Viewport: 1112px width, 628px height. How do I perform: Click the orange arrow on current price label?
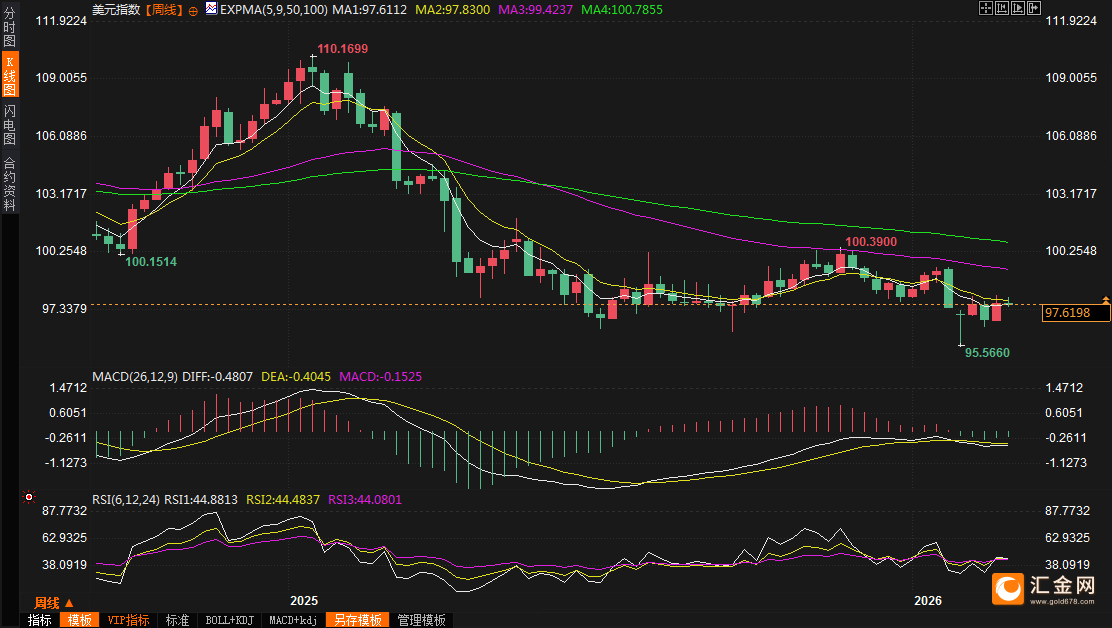[1105, 300]
